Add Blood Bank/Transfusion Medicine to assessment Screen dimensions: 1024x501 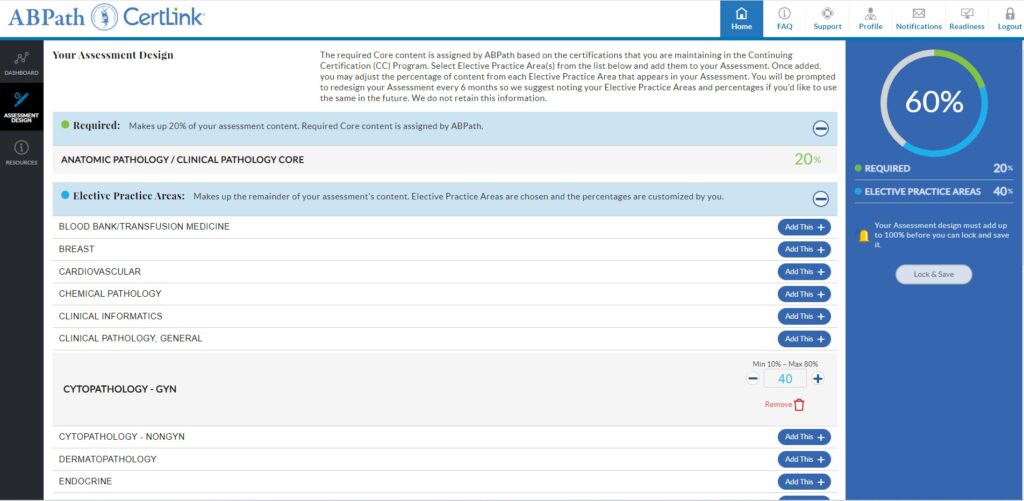[x=804, y=227]
